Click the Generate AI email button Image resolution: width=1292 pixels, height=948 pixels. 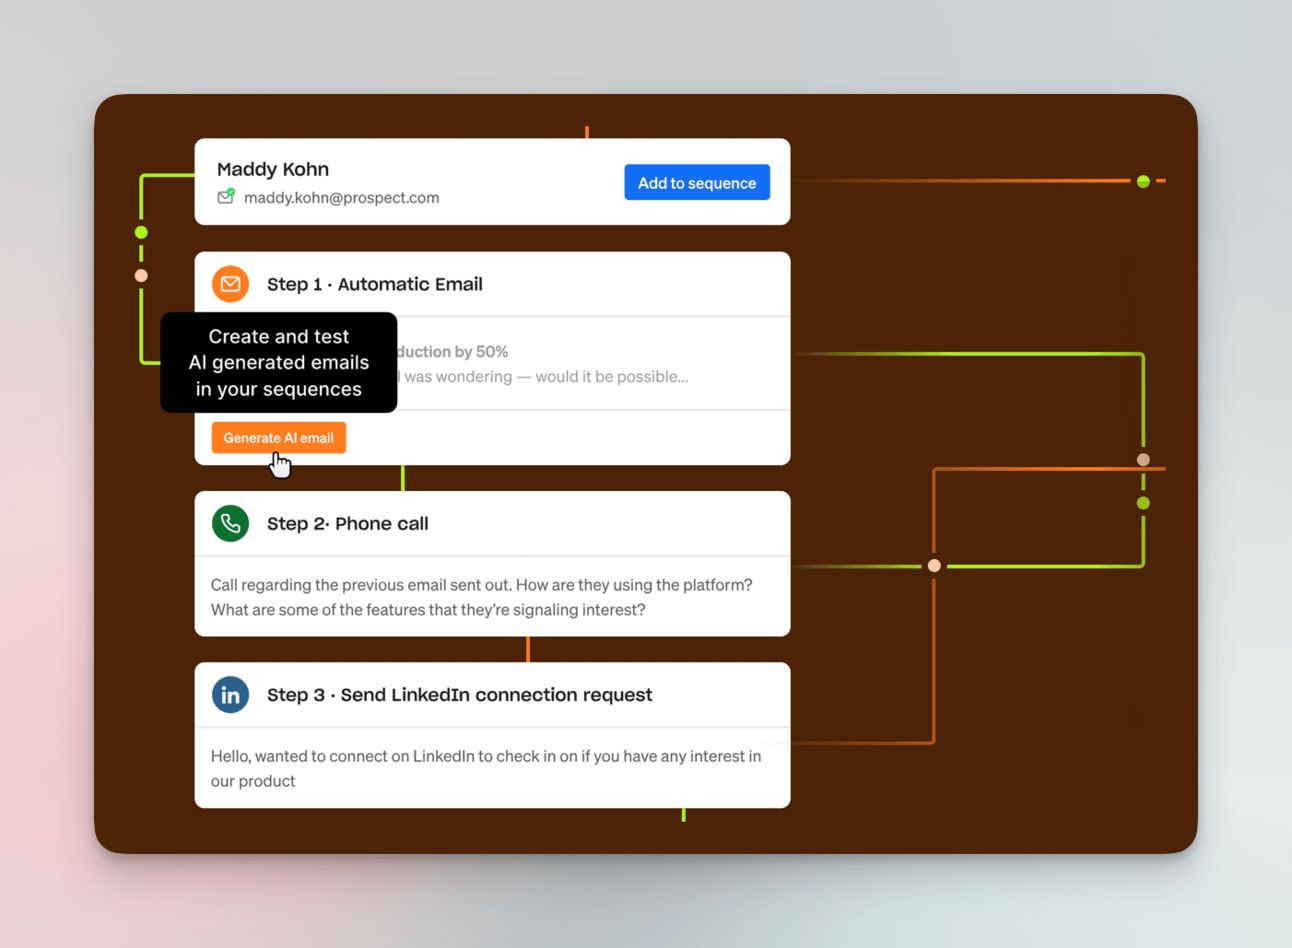click(279, 438)
